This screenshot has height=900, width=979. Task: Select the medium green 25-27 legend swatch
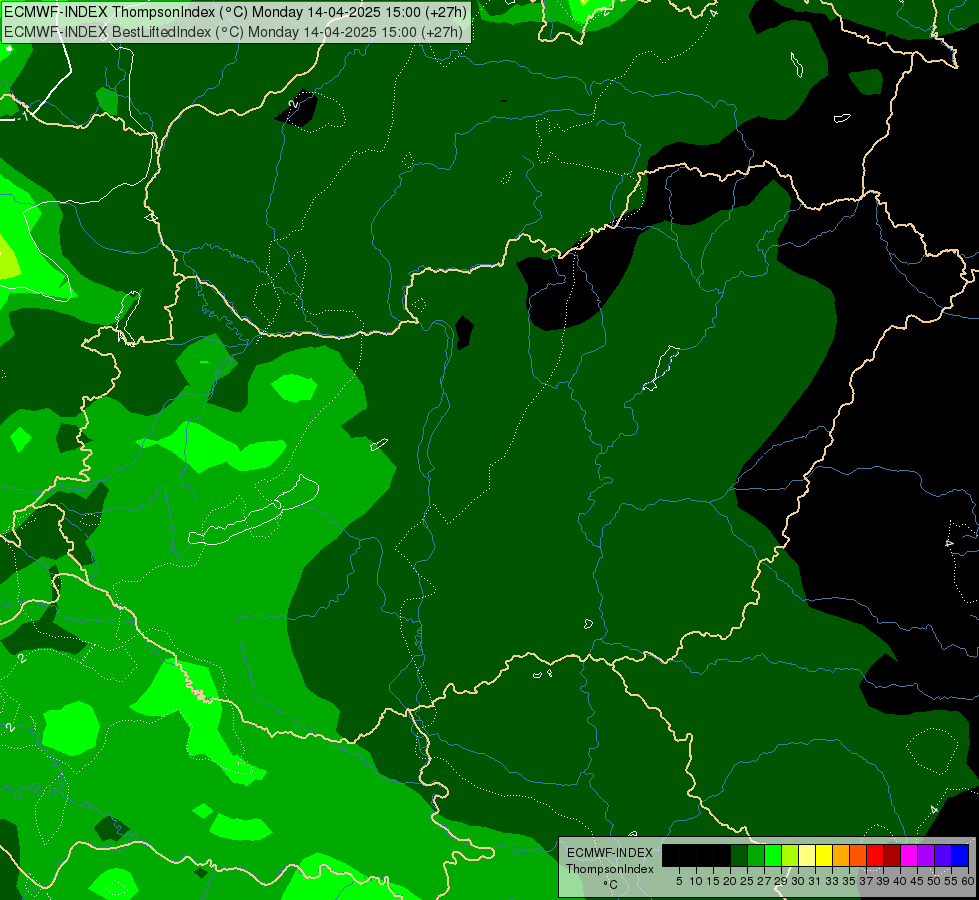(x=756, y=855)
